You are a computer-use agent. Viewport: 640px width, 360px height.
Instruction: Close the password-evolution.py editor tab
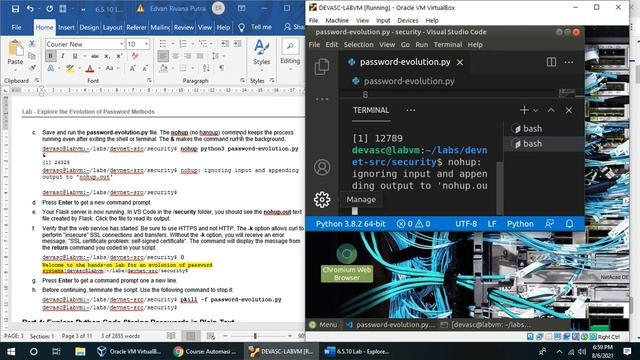pos(460,62)
